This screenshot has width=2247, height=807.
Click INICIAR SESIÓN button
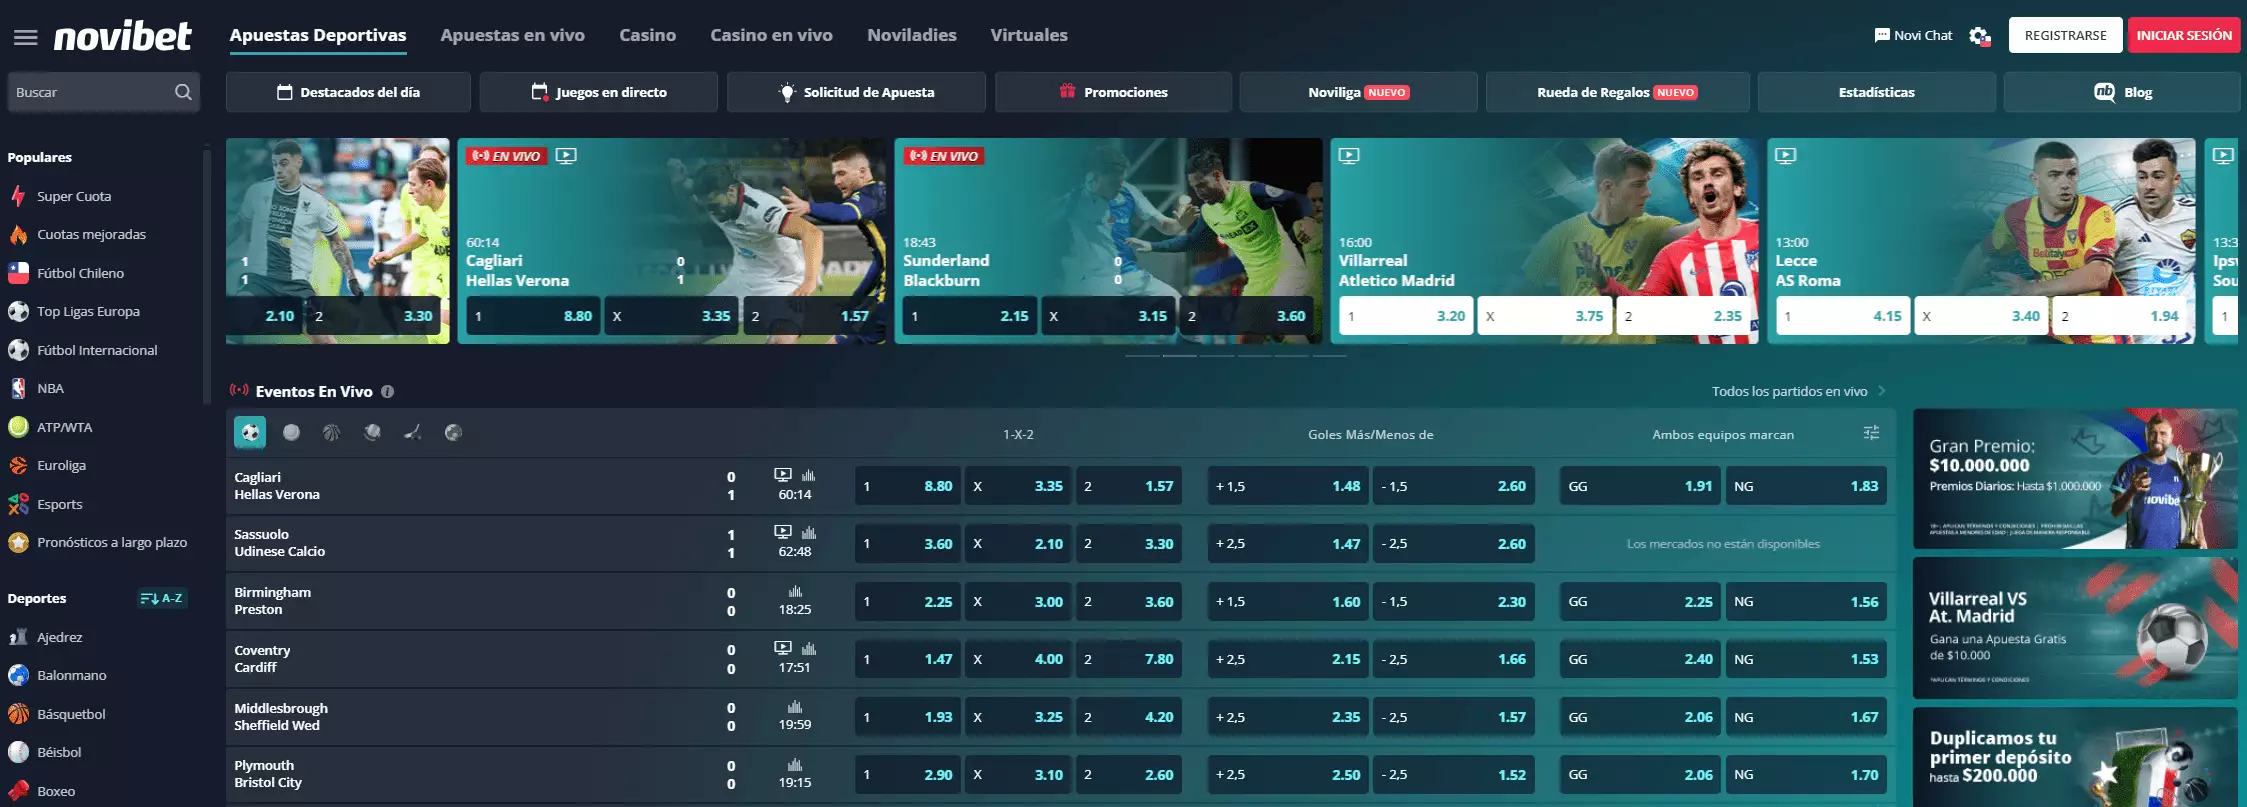tap(2184, 35)
